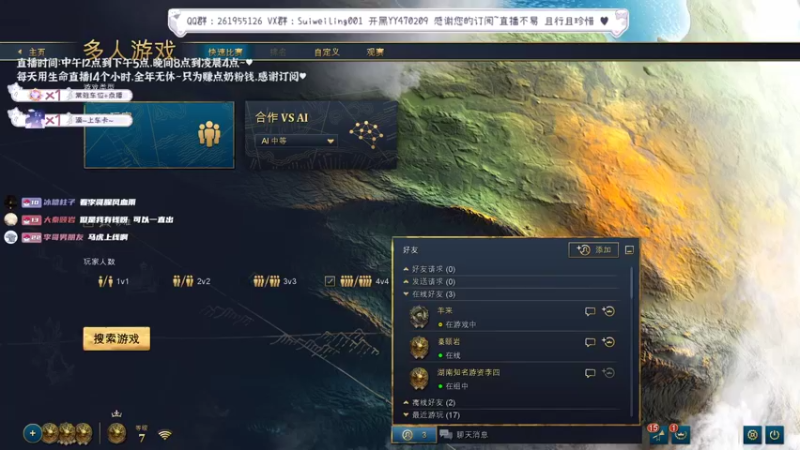Image resolution: width=800 pixels, height=450 pixels.
Task: Click the 在游戏中 status text
Action: pyautogui.click(x=461, y=324)
